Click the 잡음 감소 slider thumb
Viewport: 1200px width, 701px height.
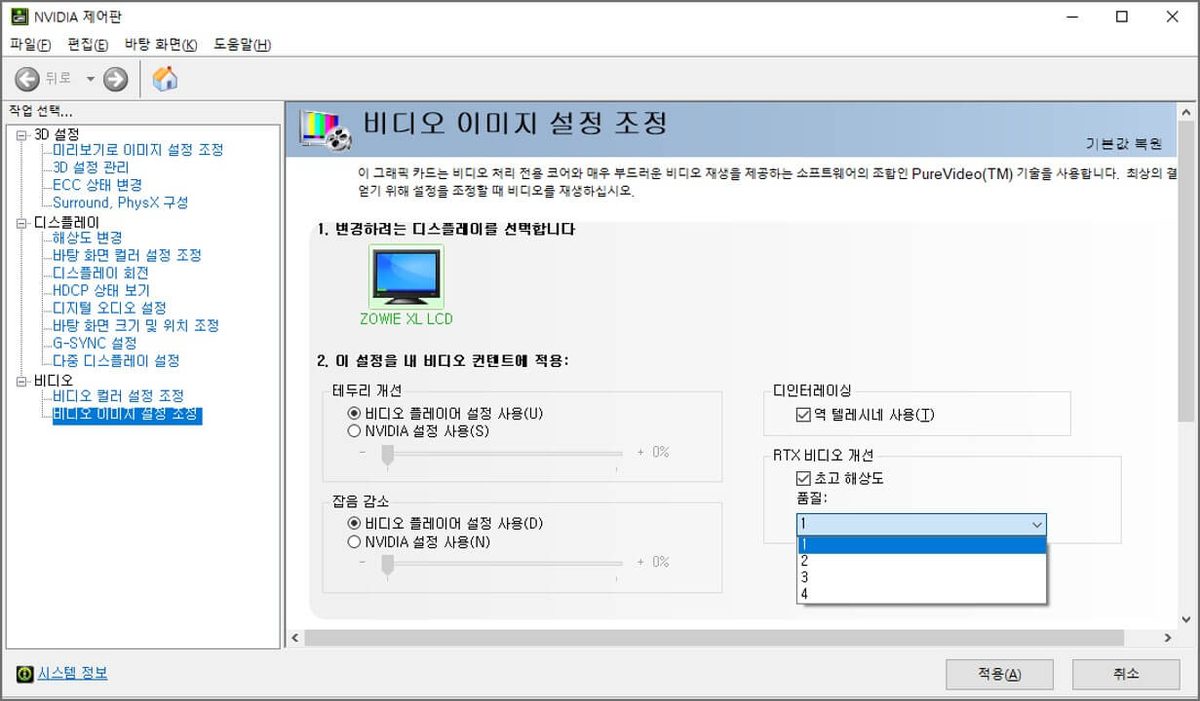(x=388, y=565)
